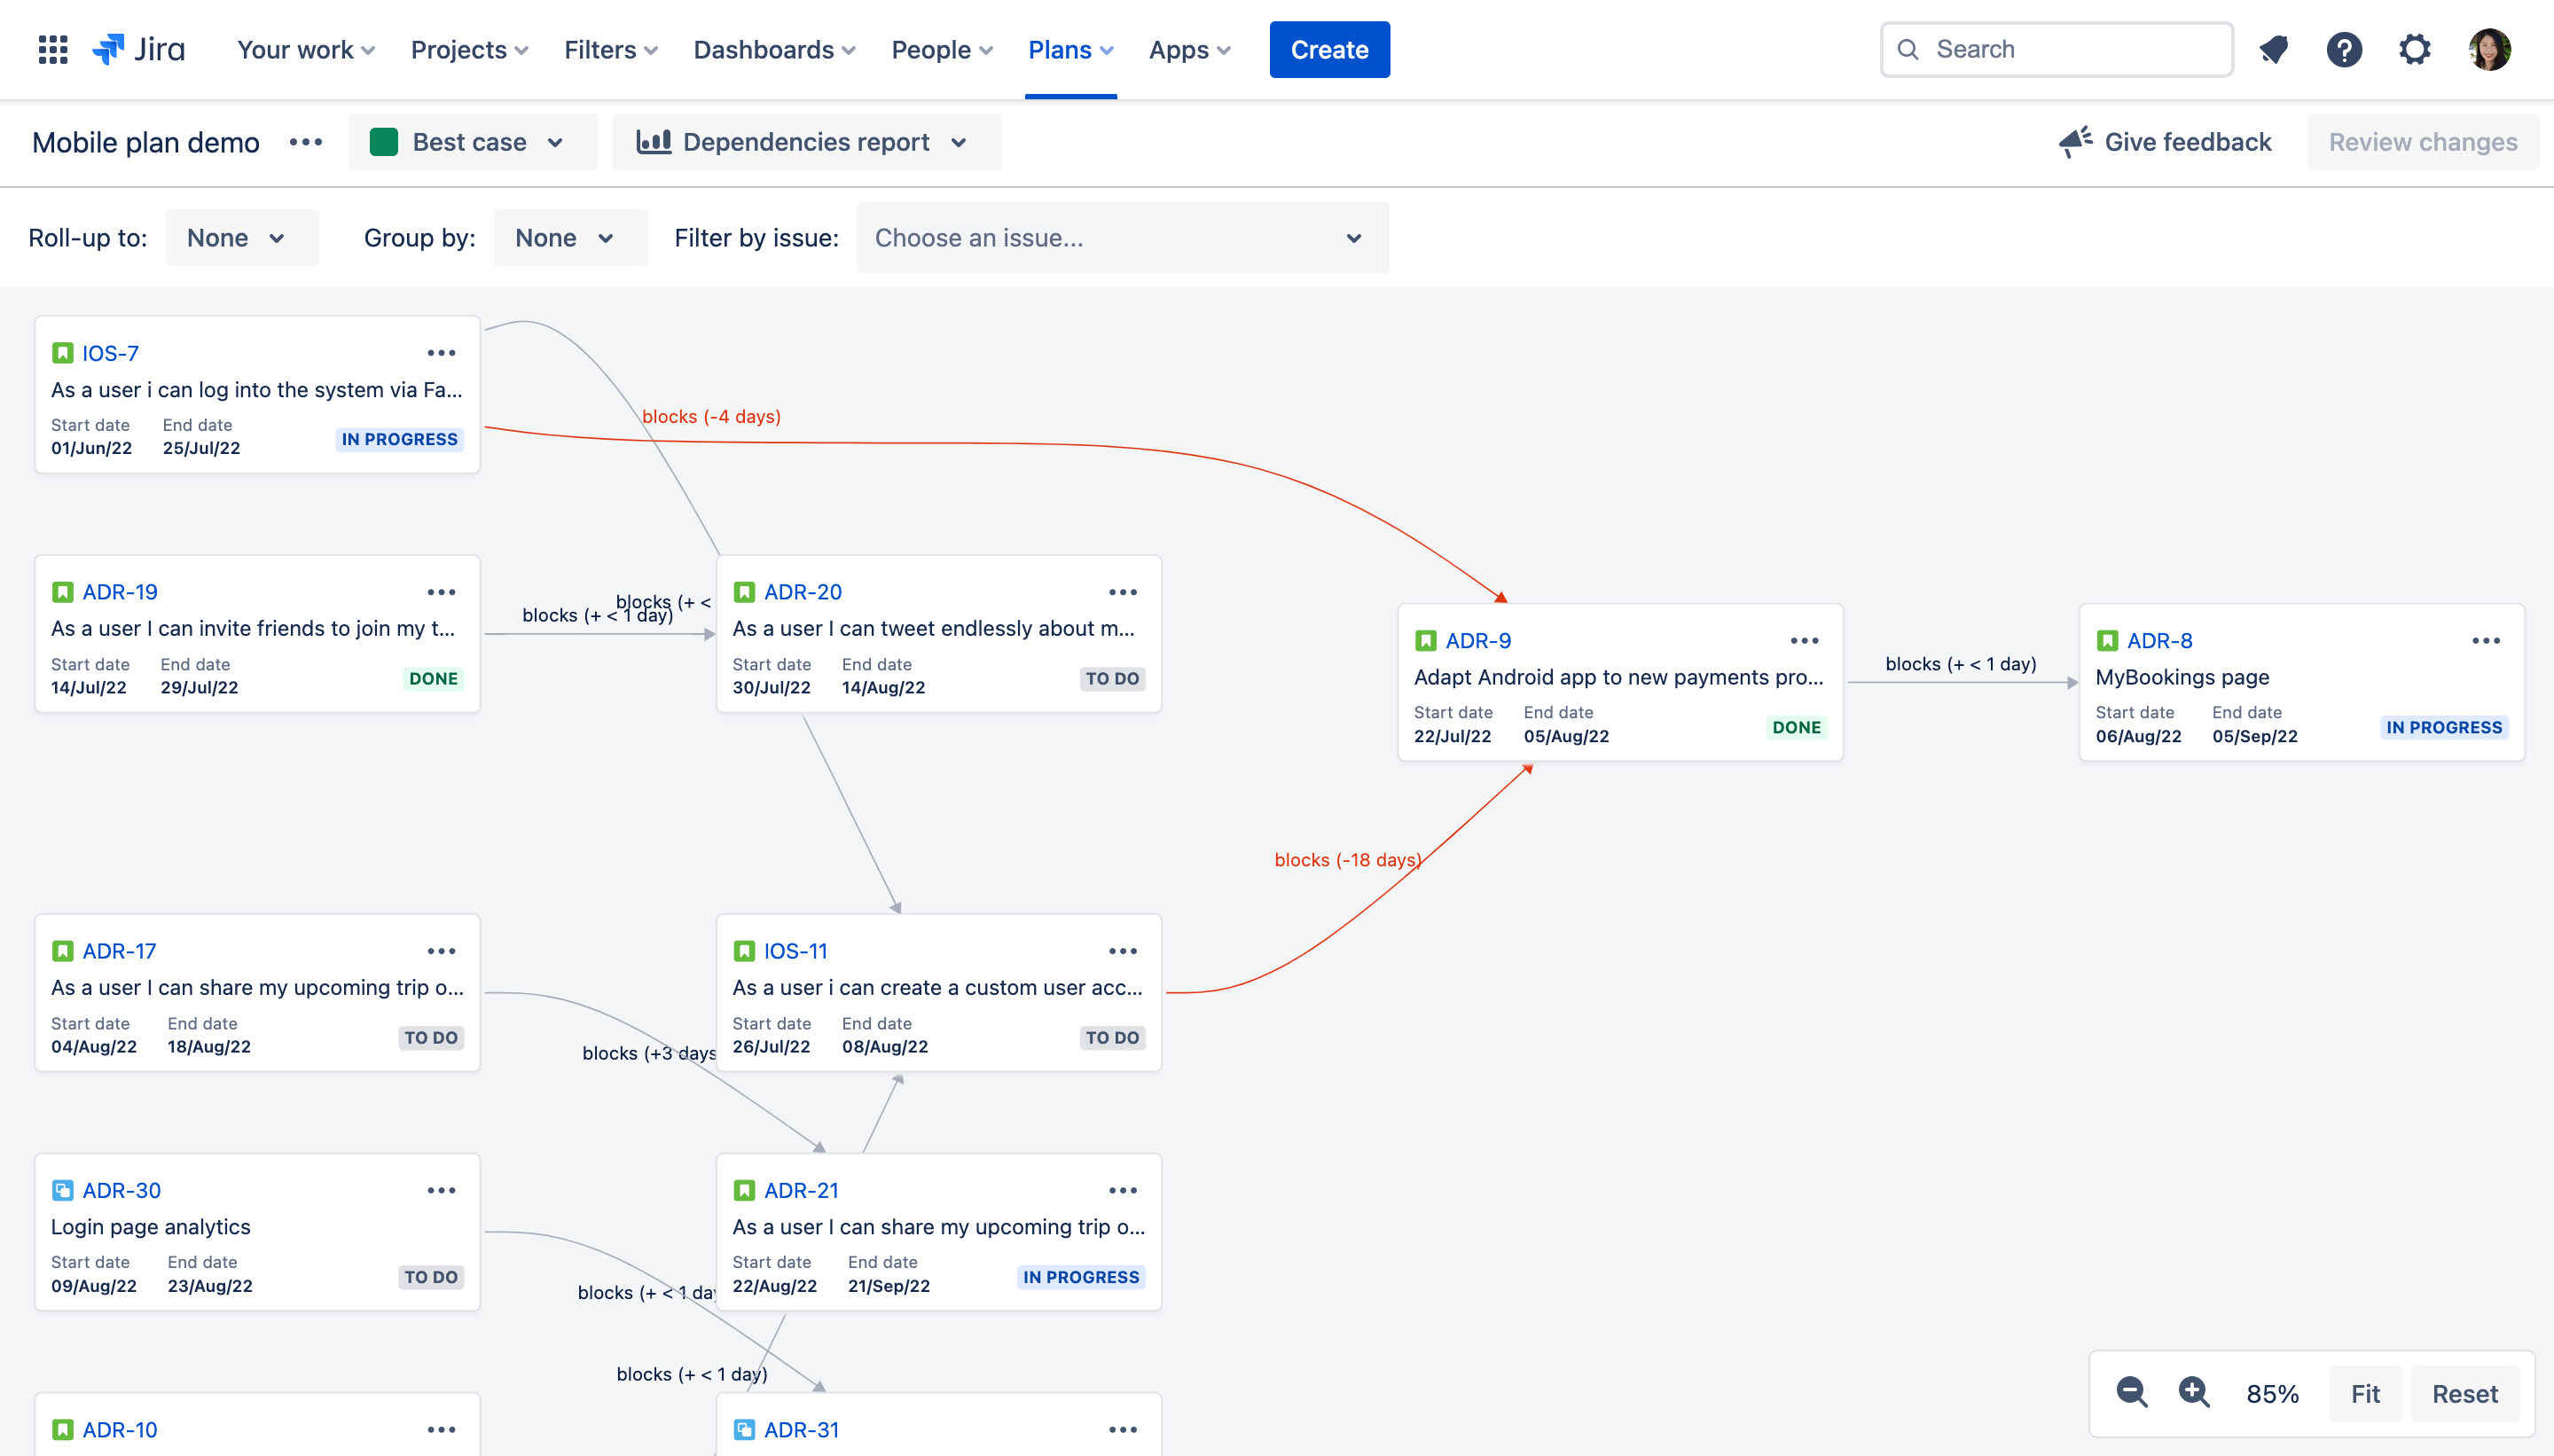Click the Create button
Viewport: 2554px width, 1456px height.
pos(1329,49)
